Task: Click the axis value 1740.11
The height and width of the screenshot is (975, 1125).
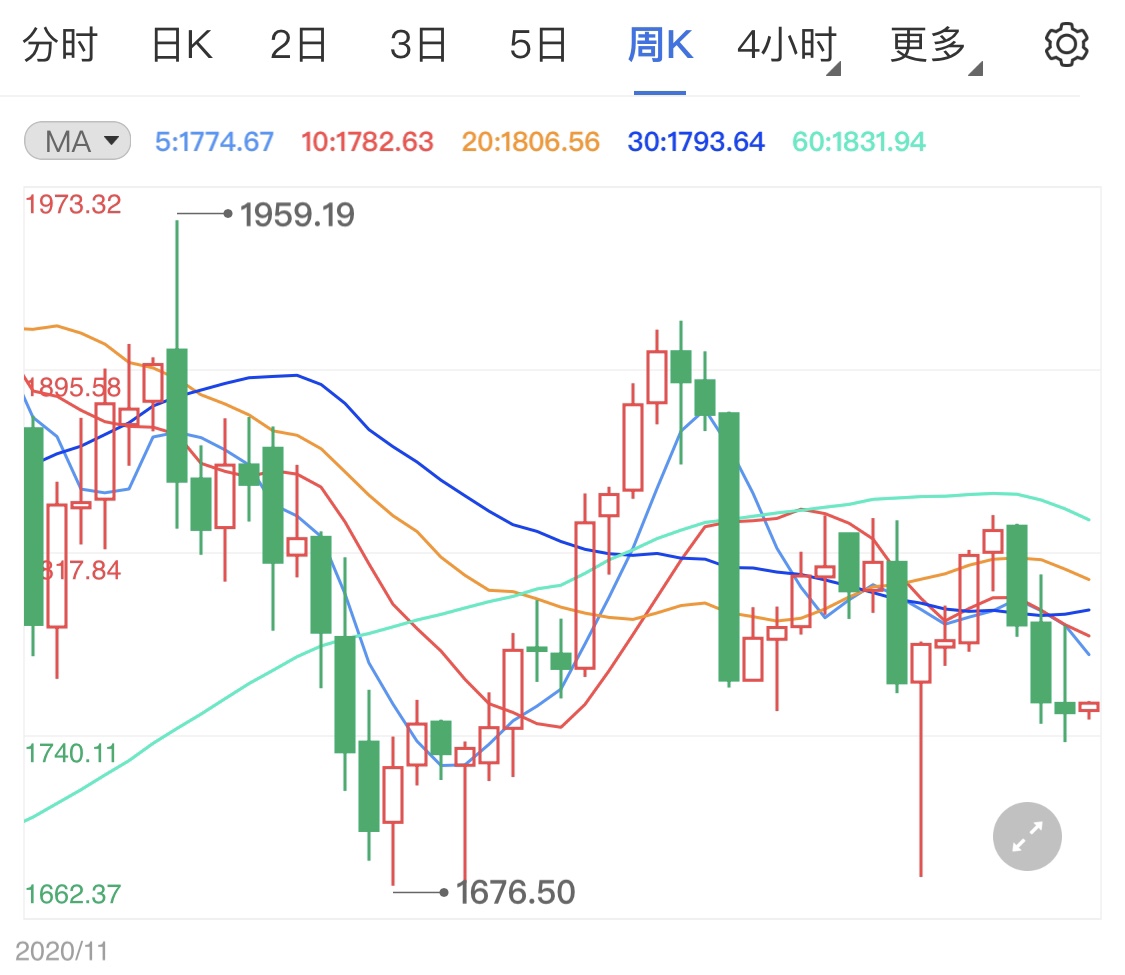Action: 71,753
